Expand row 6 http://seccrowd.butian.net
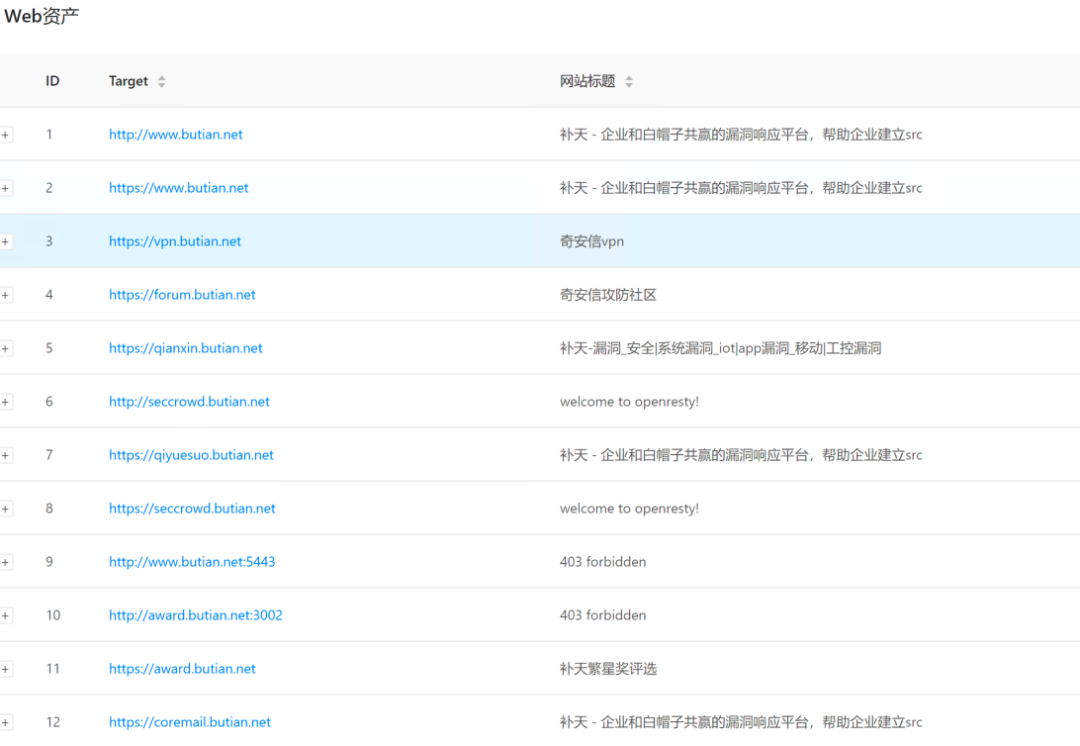 click(x=6, y=402)
